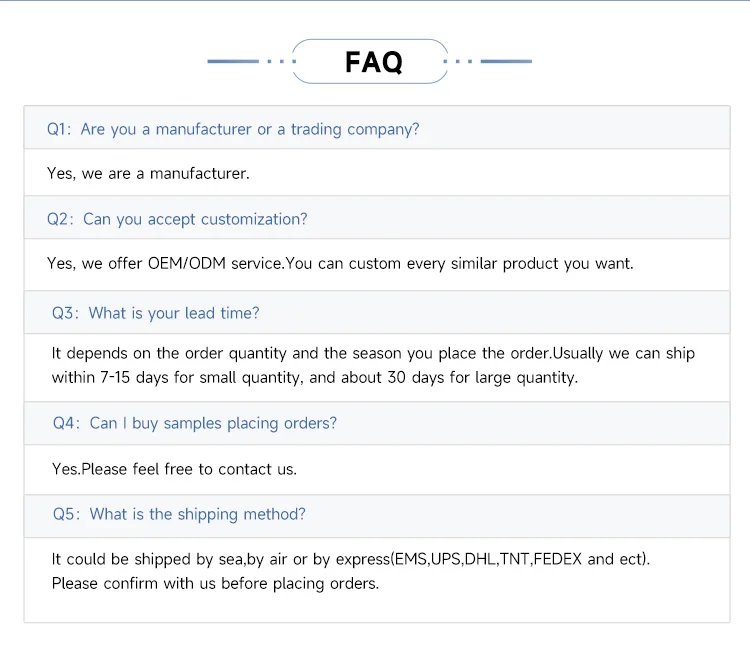Click the 'Q1:' label
The height and width of the screenshot is (661, 750).
[x=59, y=129]
